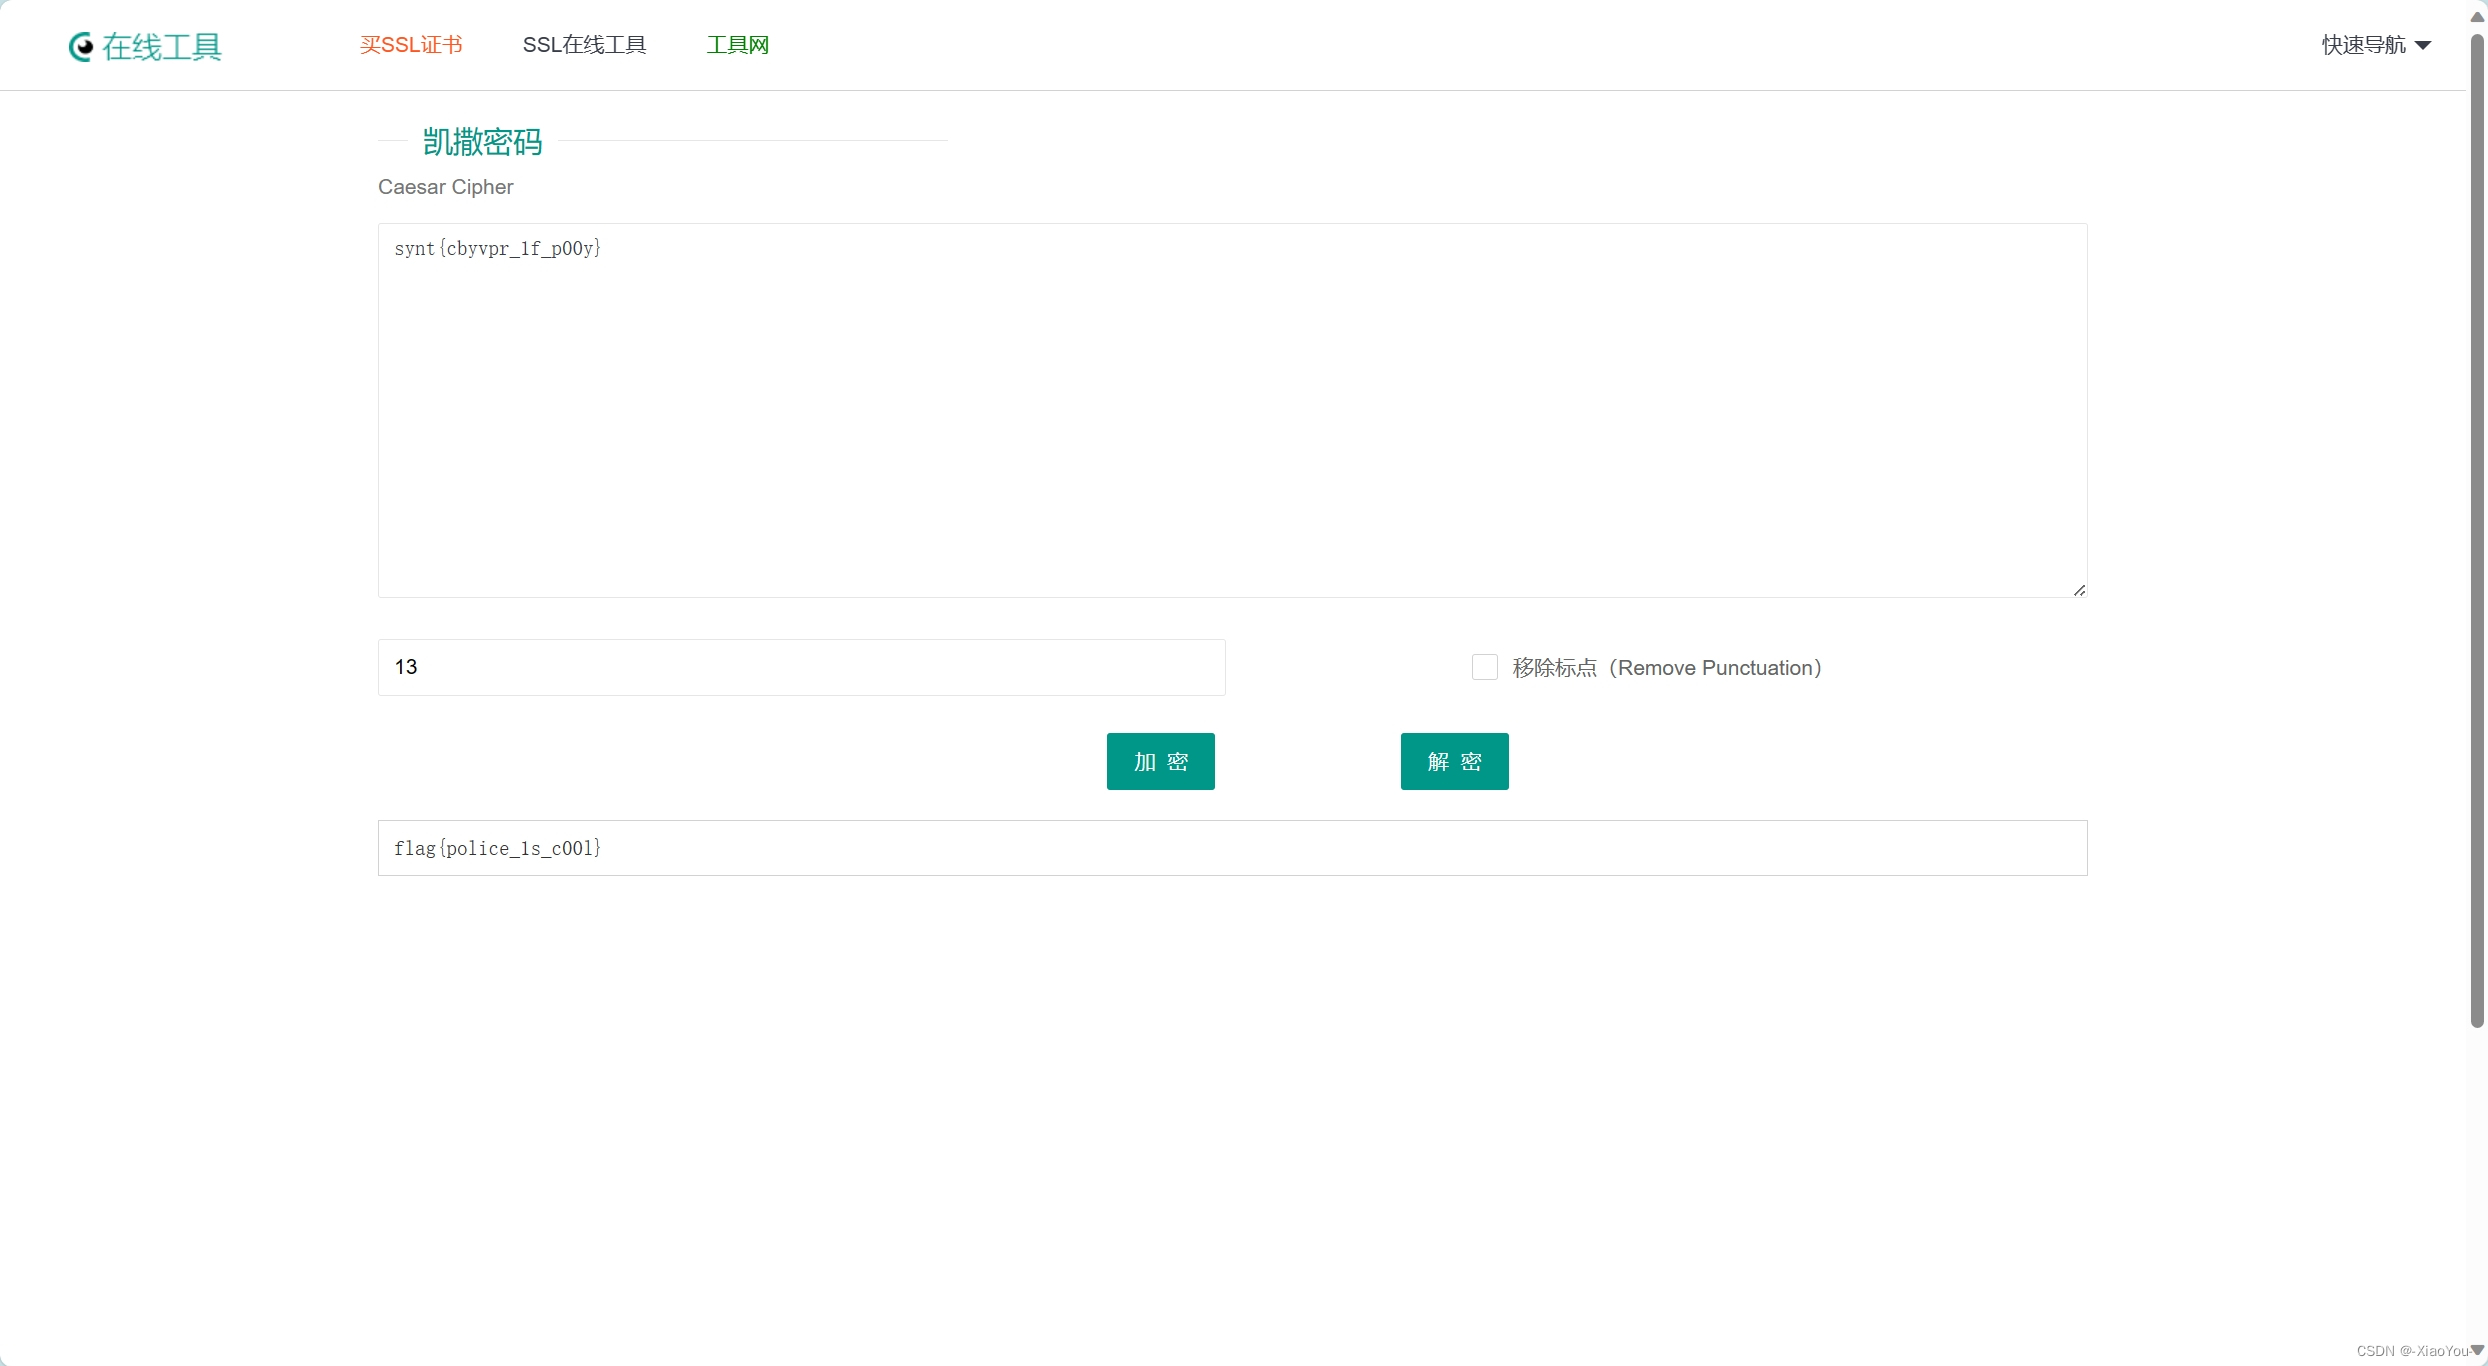
Task: Click the 解密 decrypt button
Action: pos(1454,761)
